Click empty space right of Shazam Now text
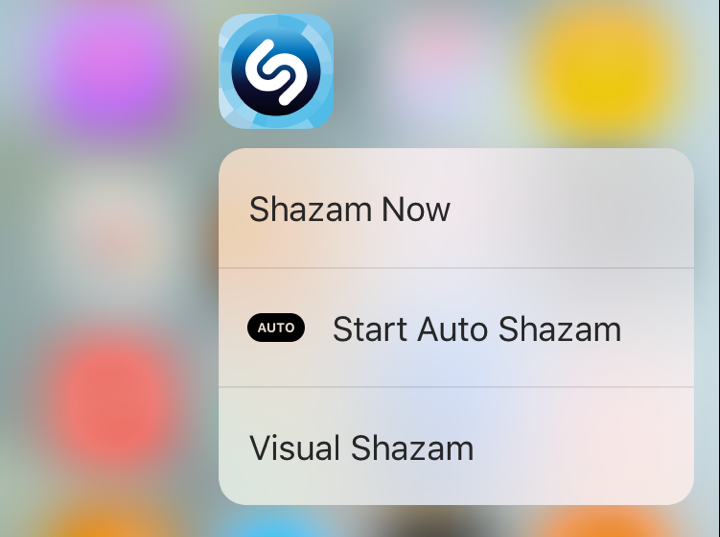Viewport: 720px width, 537px height. pos(569,209)
